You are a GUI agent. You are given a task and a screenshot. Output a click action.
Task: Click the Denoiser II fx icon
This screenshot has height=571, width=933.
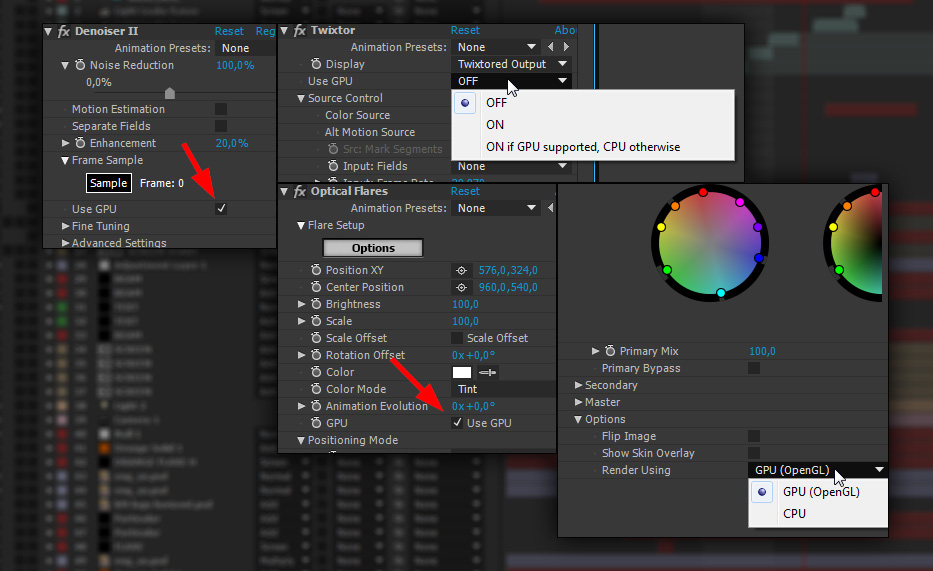64,31
